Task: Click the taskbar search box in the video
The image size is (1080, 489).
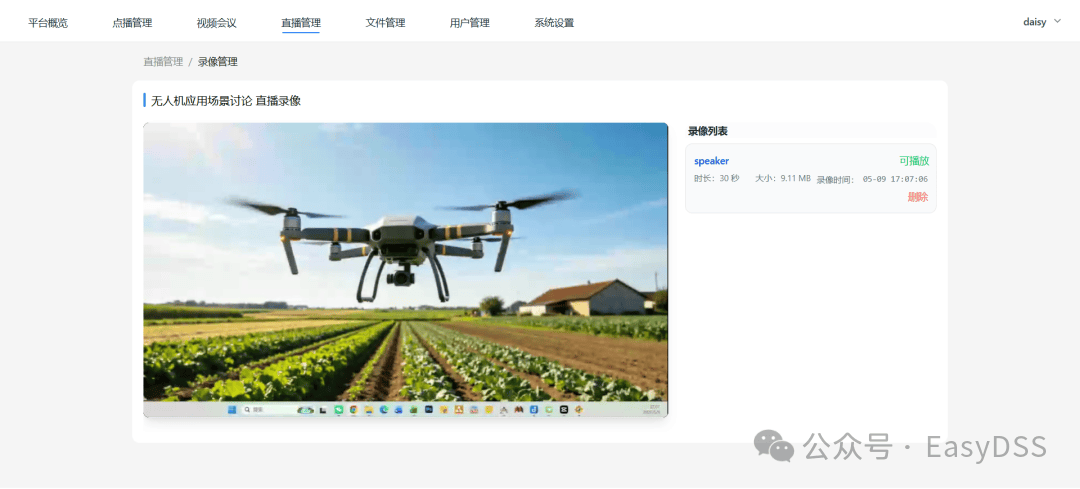Action: pos(267,410)
